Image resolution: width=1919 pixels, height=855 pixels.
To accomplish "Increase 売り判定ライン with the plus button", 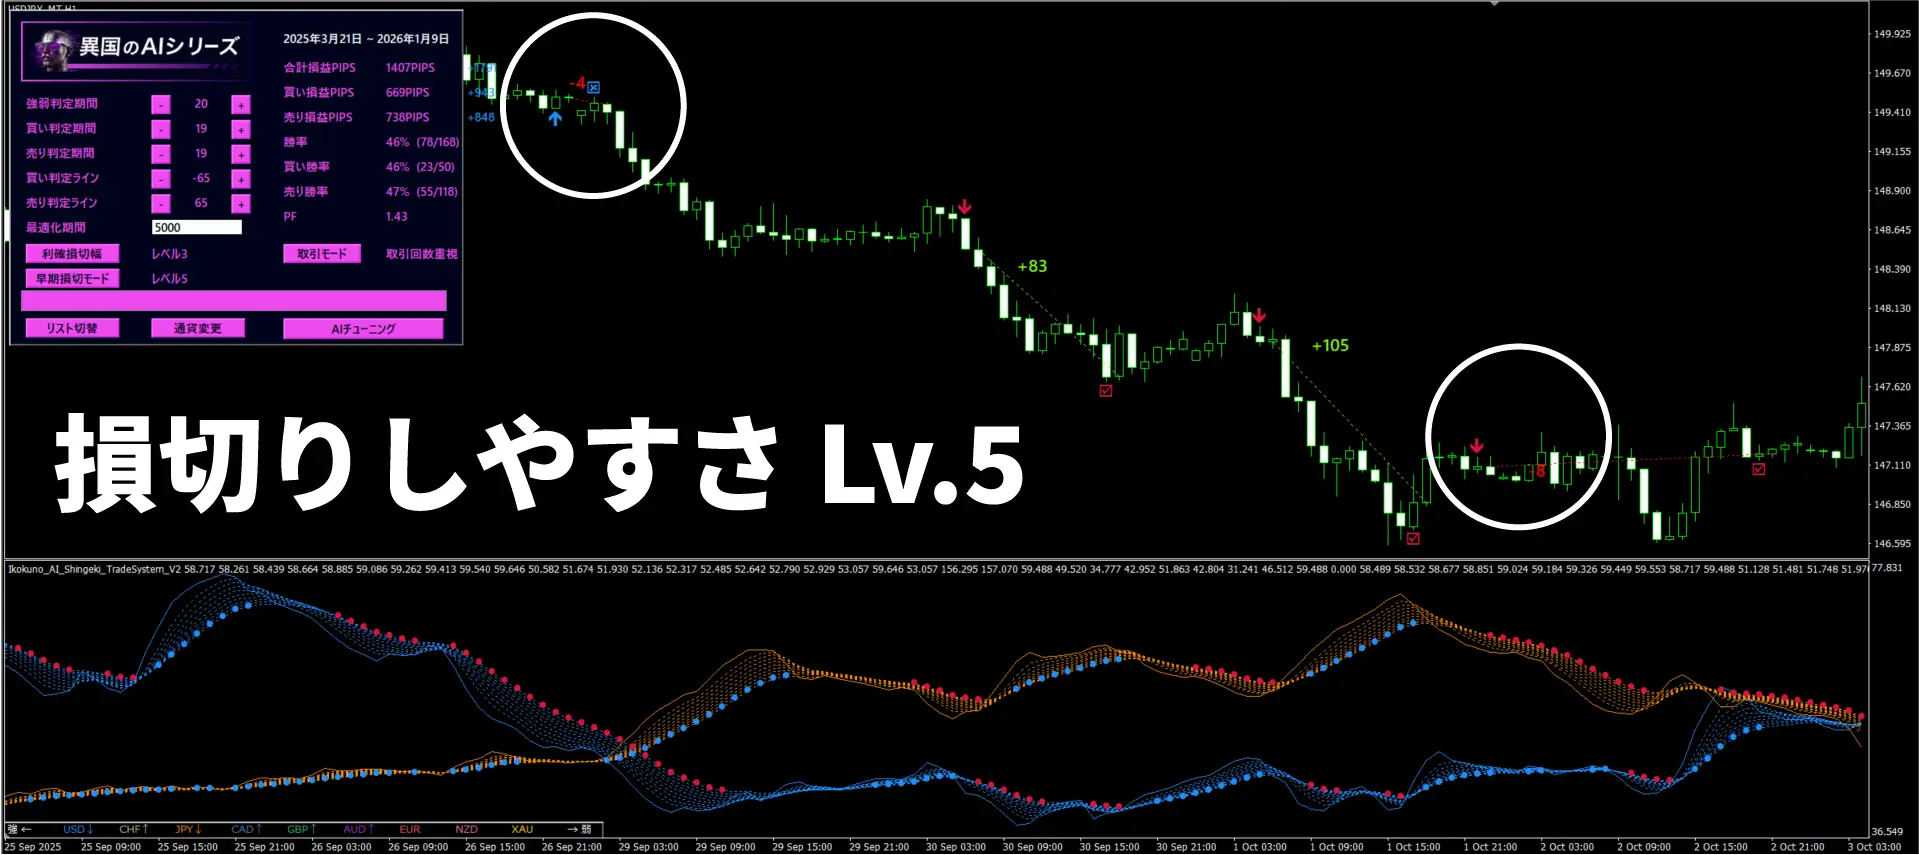I will (240, 204).
